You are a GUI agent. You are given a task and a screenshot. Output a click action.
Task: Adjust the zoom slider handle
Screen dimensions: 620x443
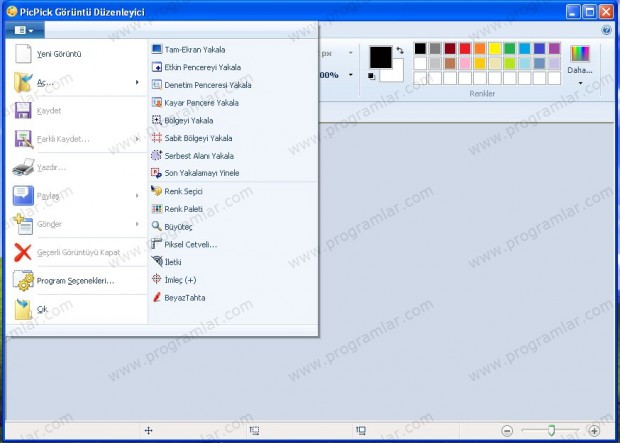551,430
